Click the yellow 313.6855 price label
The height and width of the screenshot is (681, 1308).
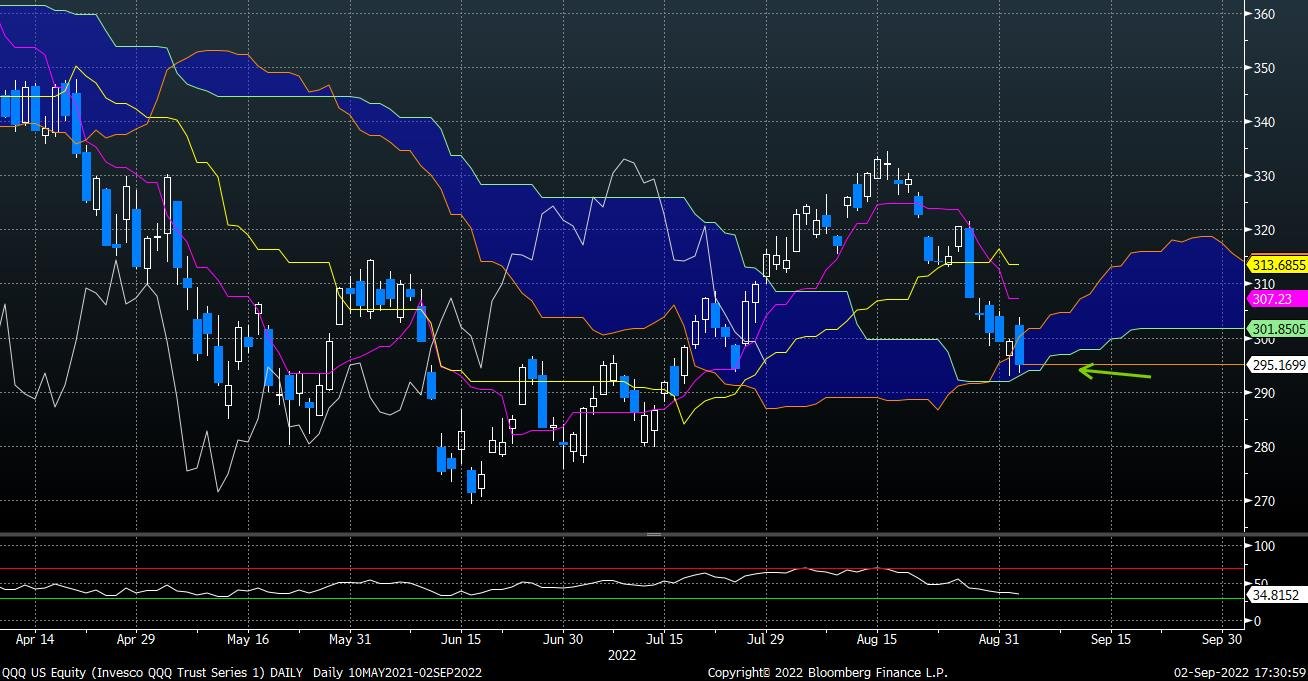[1282, 266]
